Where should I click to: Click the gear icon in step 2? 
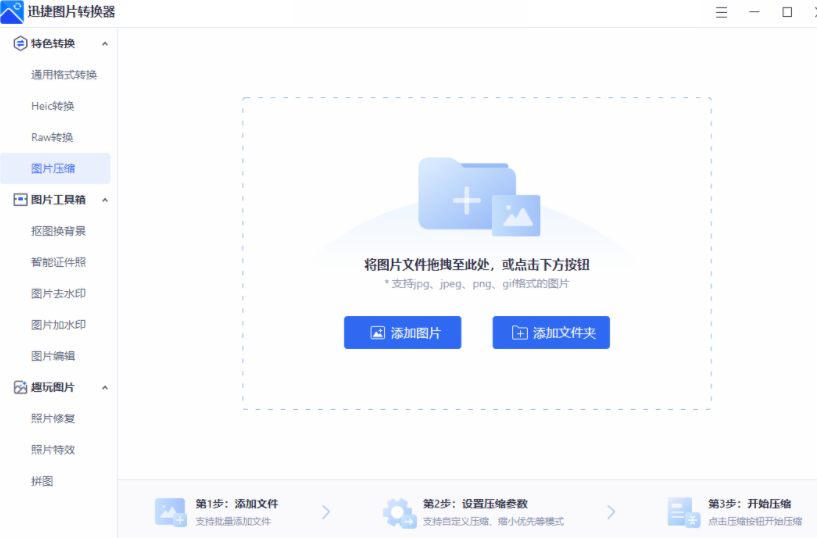pyautogui.click(x=399, y=512)
